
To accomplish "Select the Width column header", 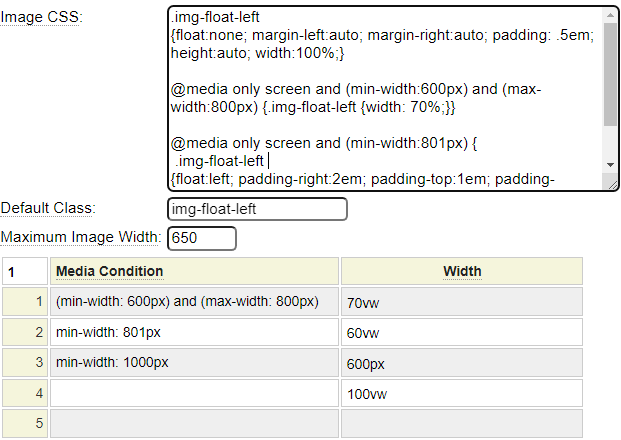I will click(x=461, y=271).
